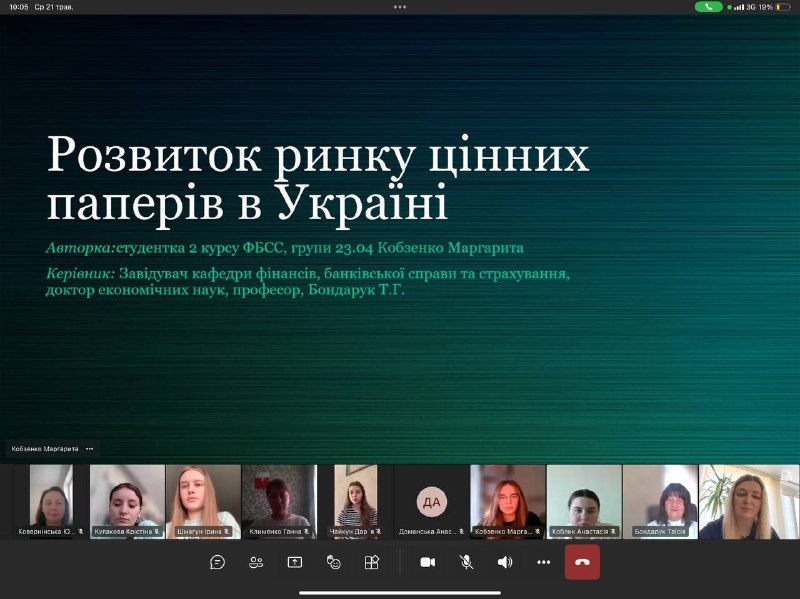Select Шмагун Ірина's video tile
The height and width of the screenshot is (599, 800).
[203, 501]
